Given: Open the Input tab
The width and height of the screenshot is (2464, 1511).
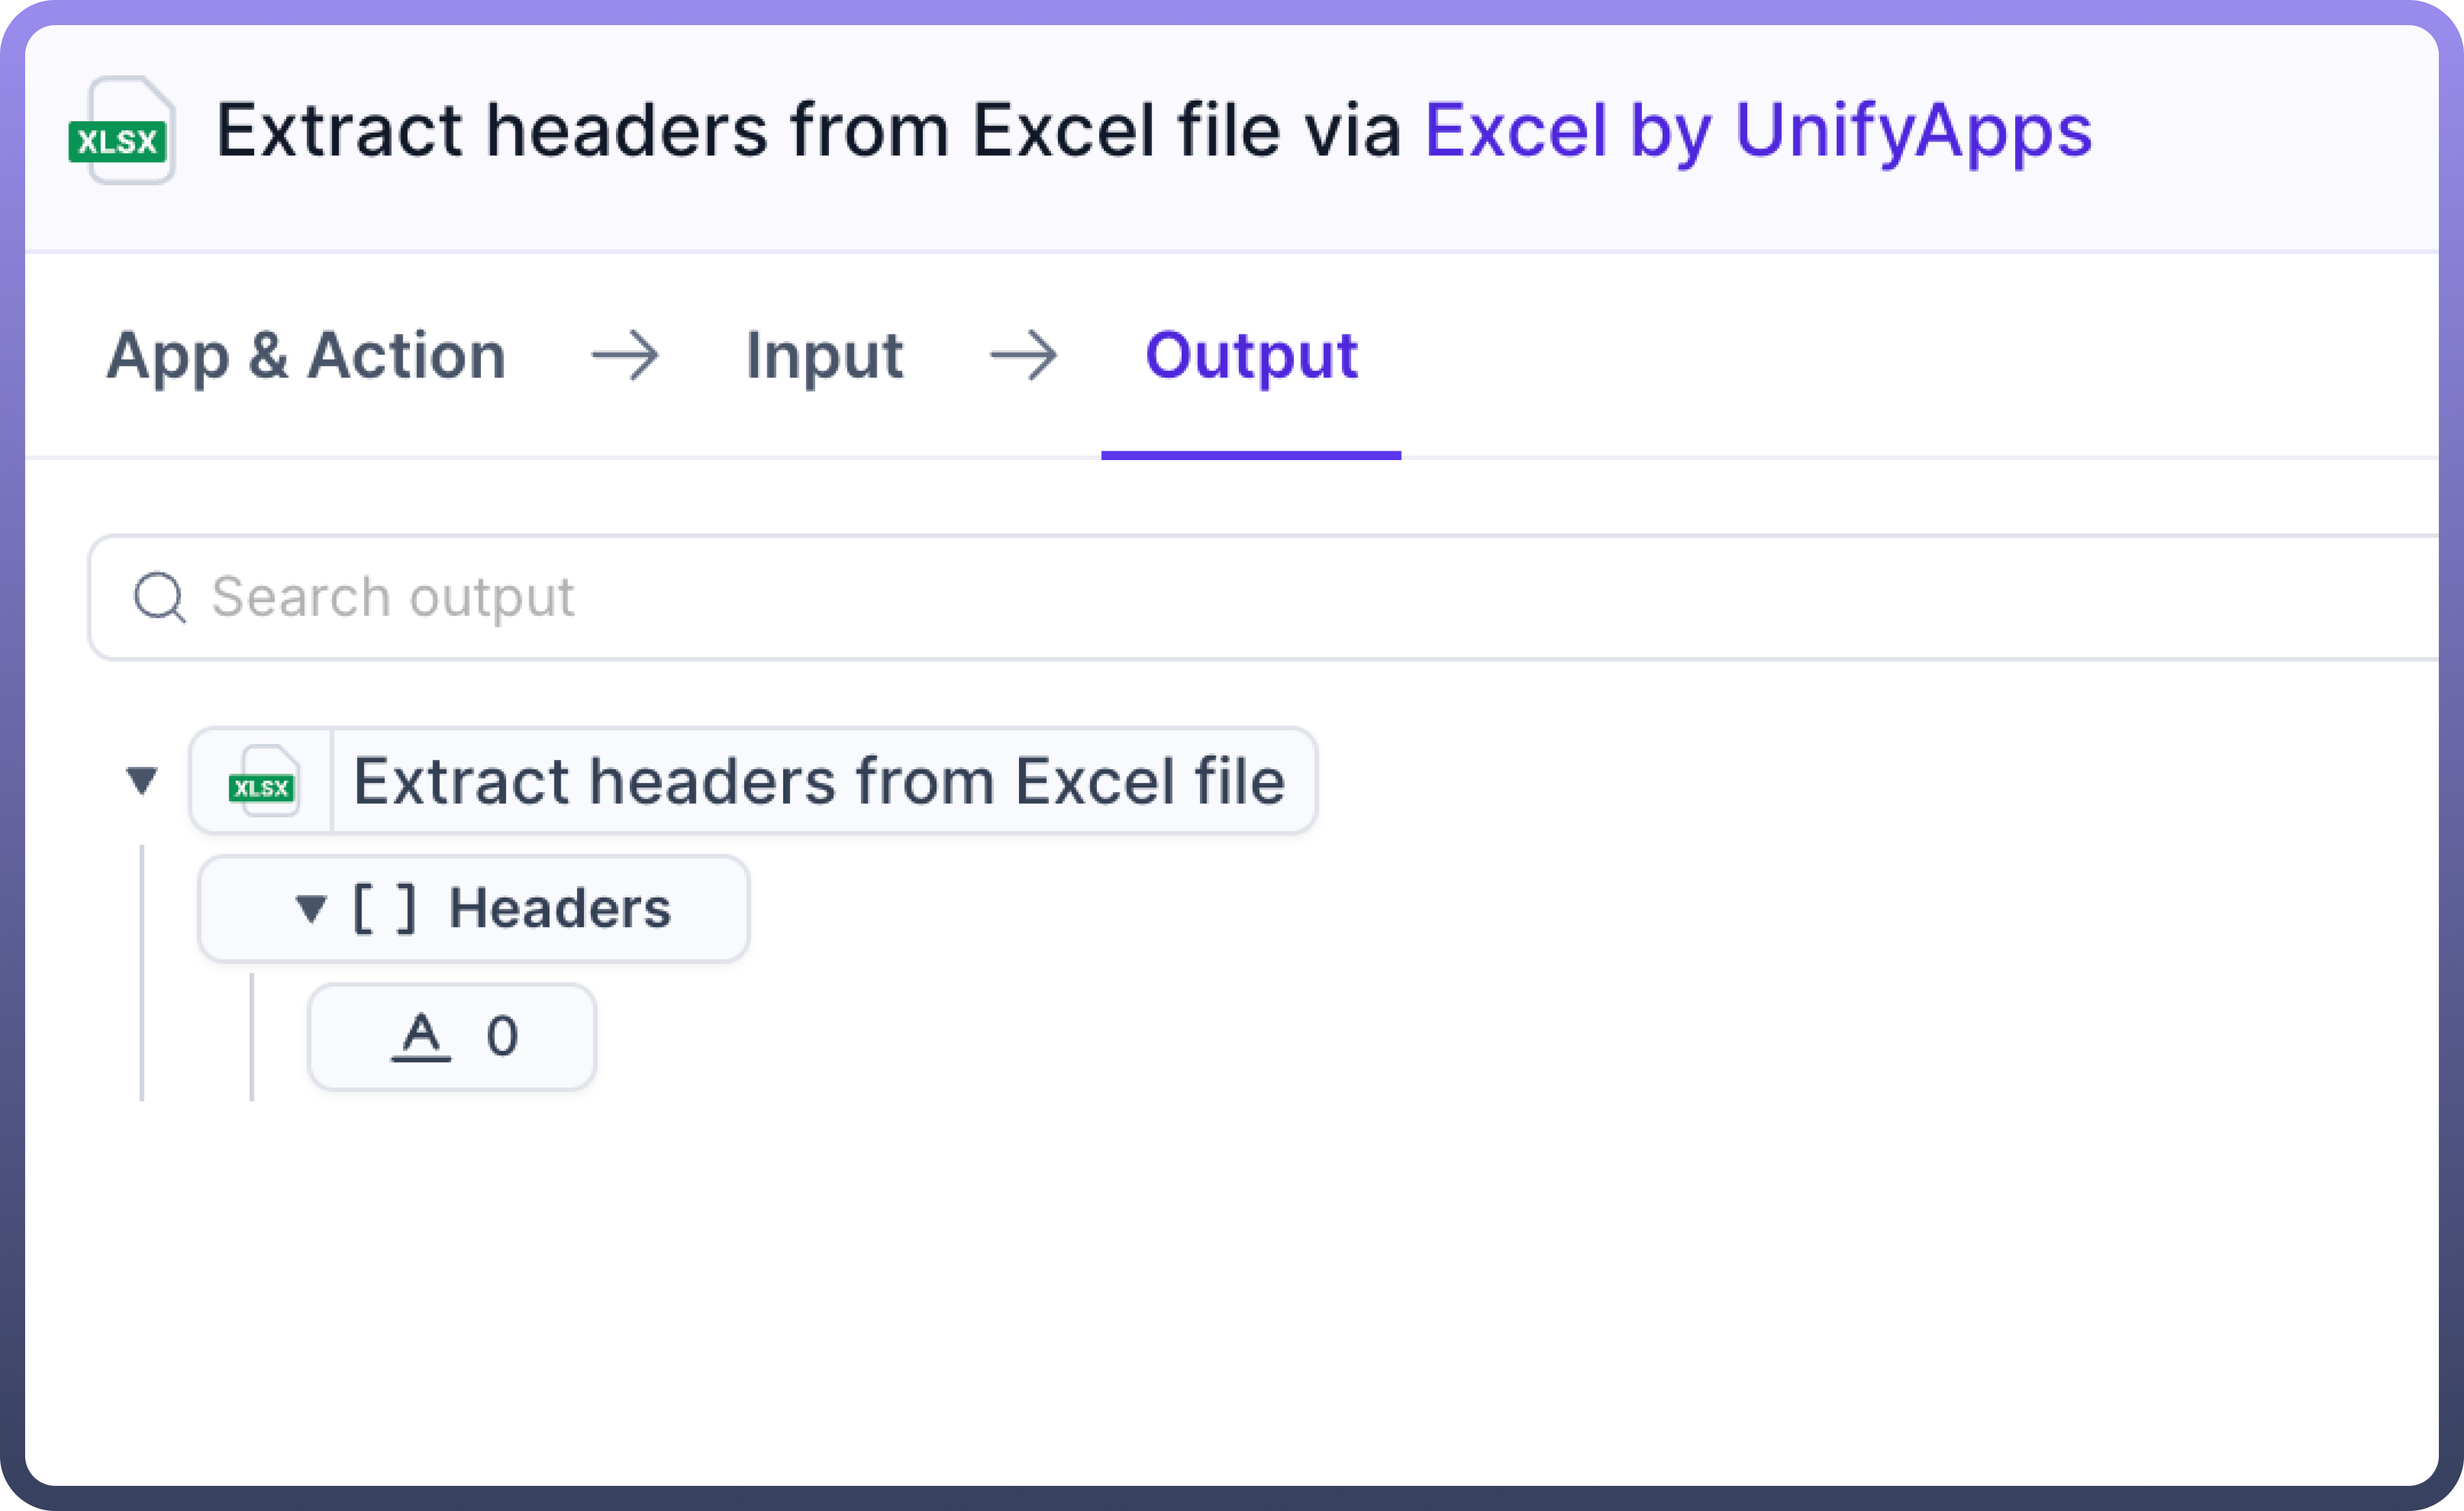Looking at the screenshot, I should tap(824, 356).
